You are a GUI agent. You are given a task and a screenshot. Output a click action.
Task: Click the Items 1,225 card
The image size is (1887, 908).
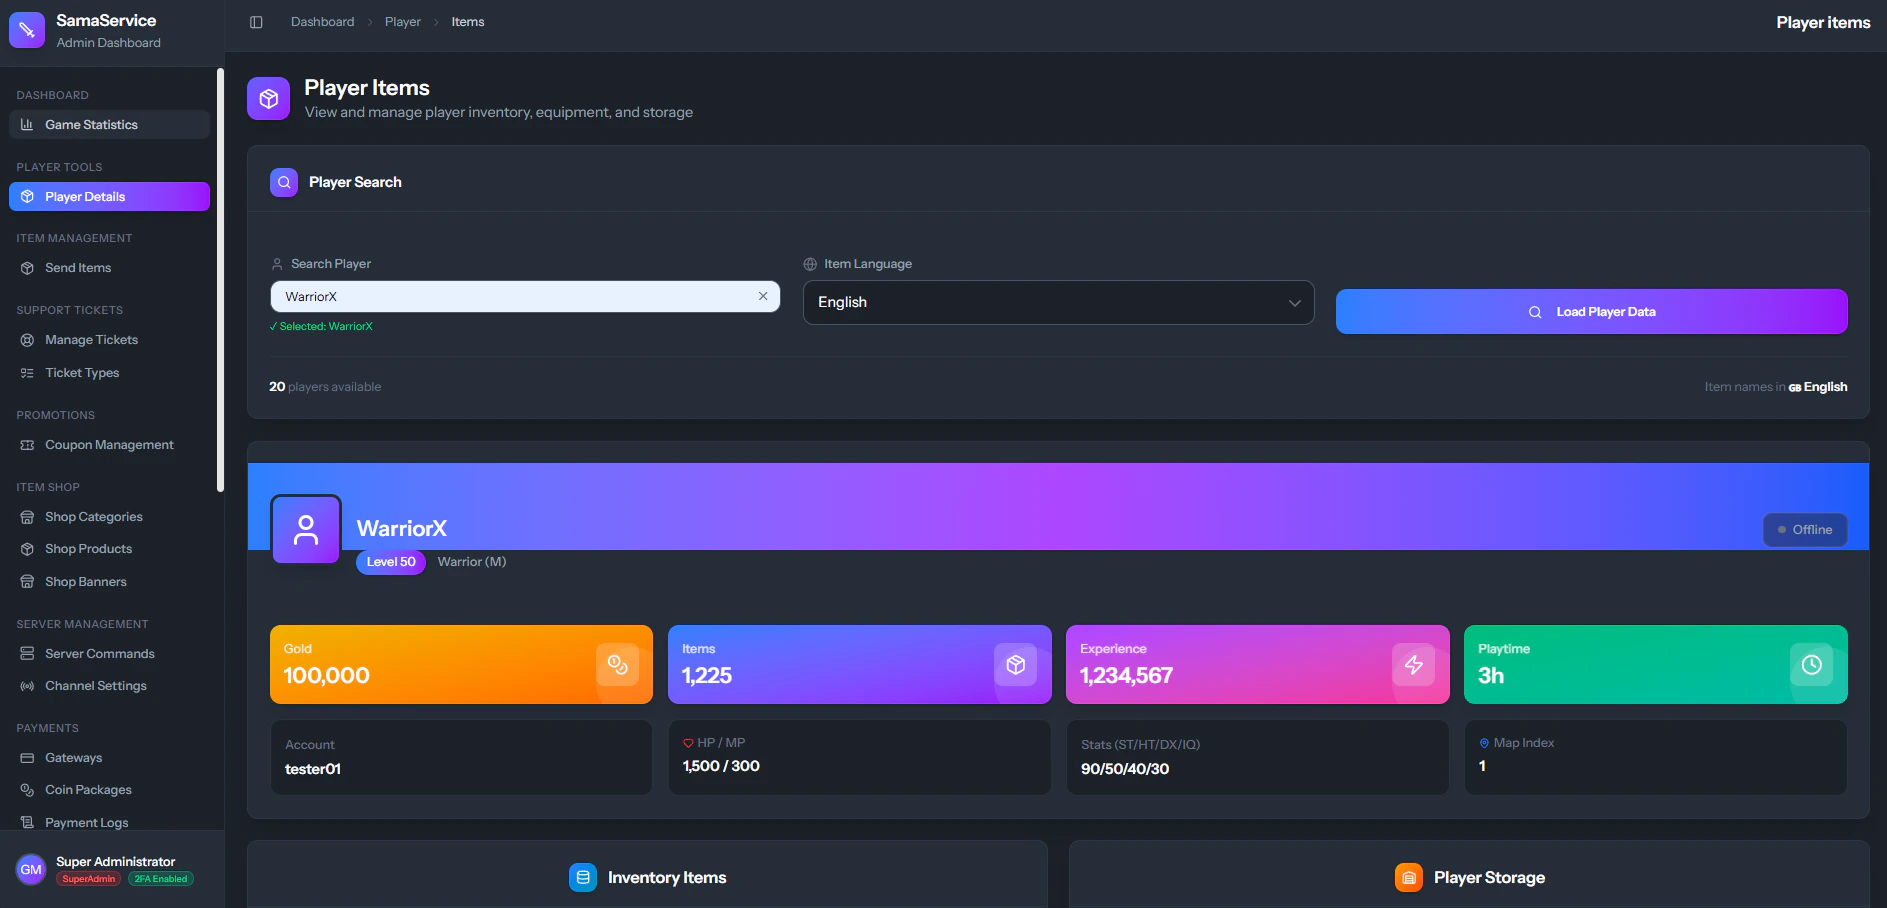[x=859, y=665]
